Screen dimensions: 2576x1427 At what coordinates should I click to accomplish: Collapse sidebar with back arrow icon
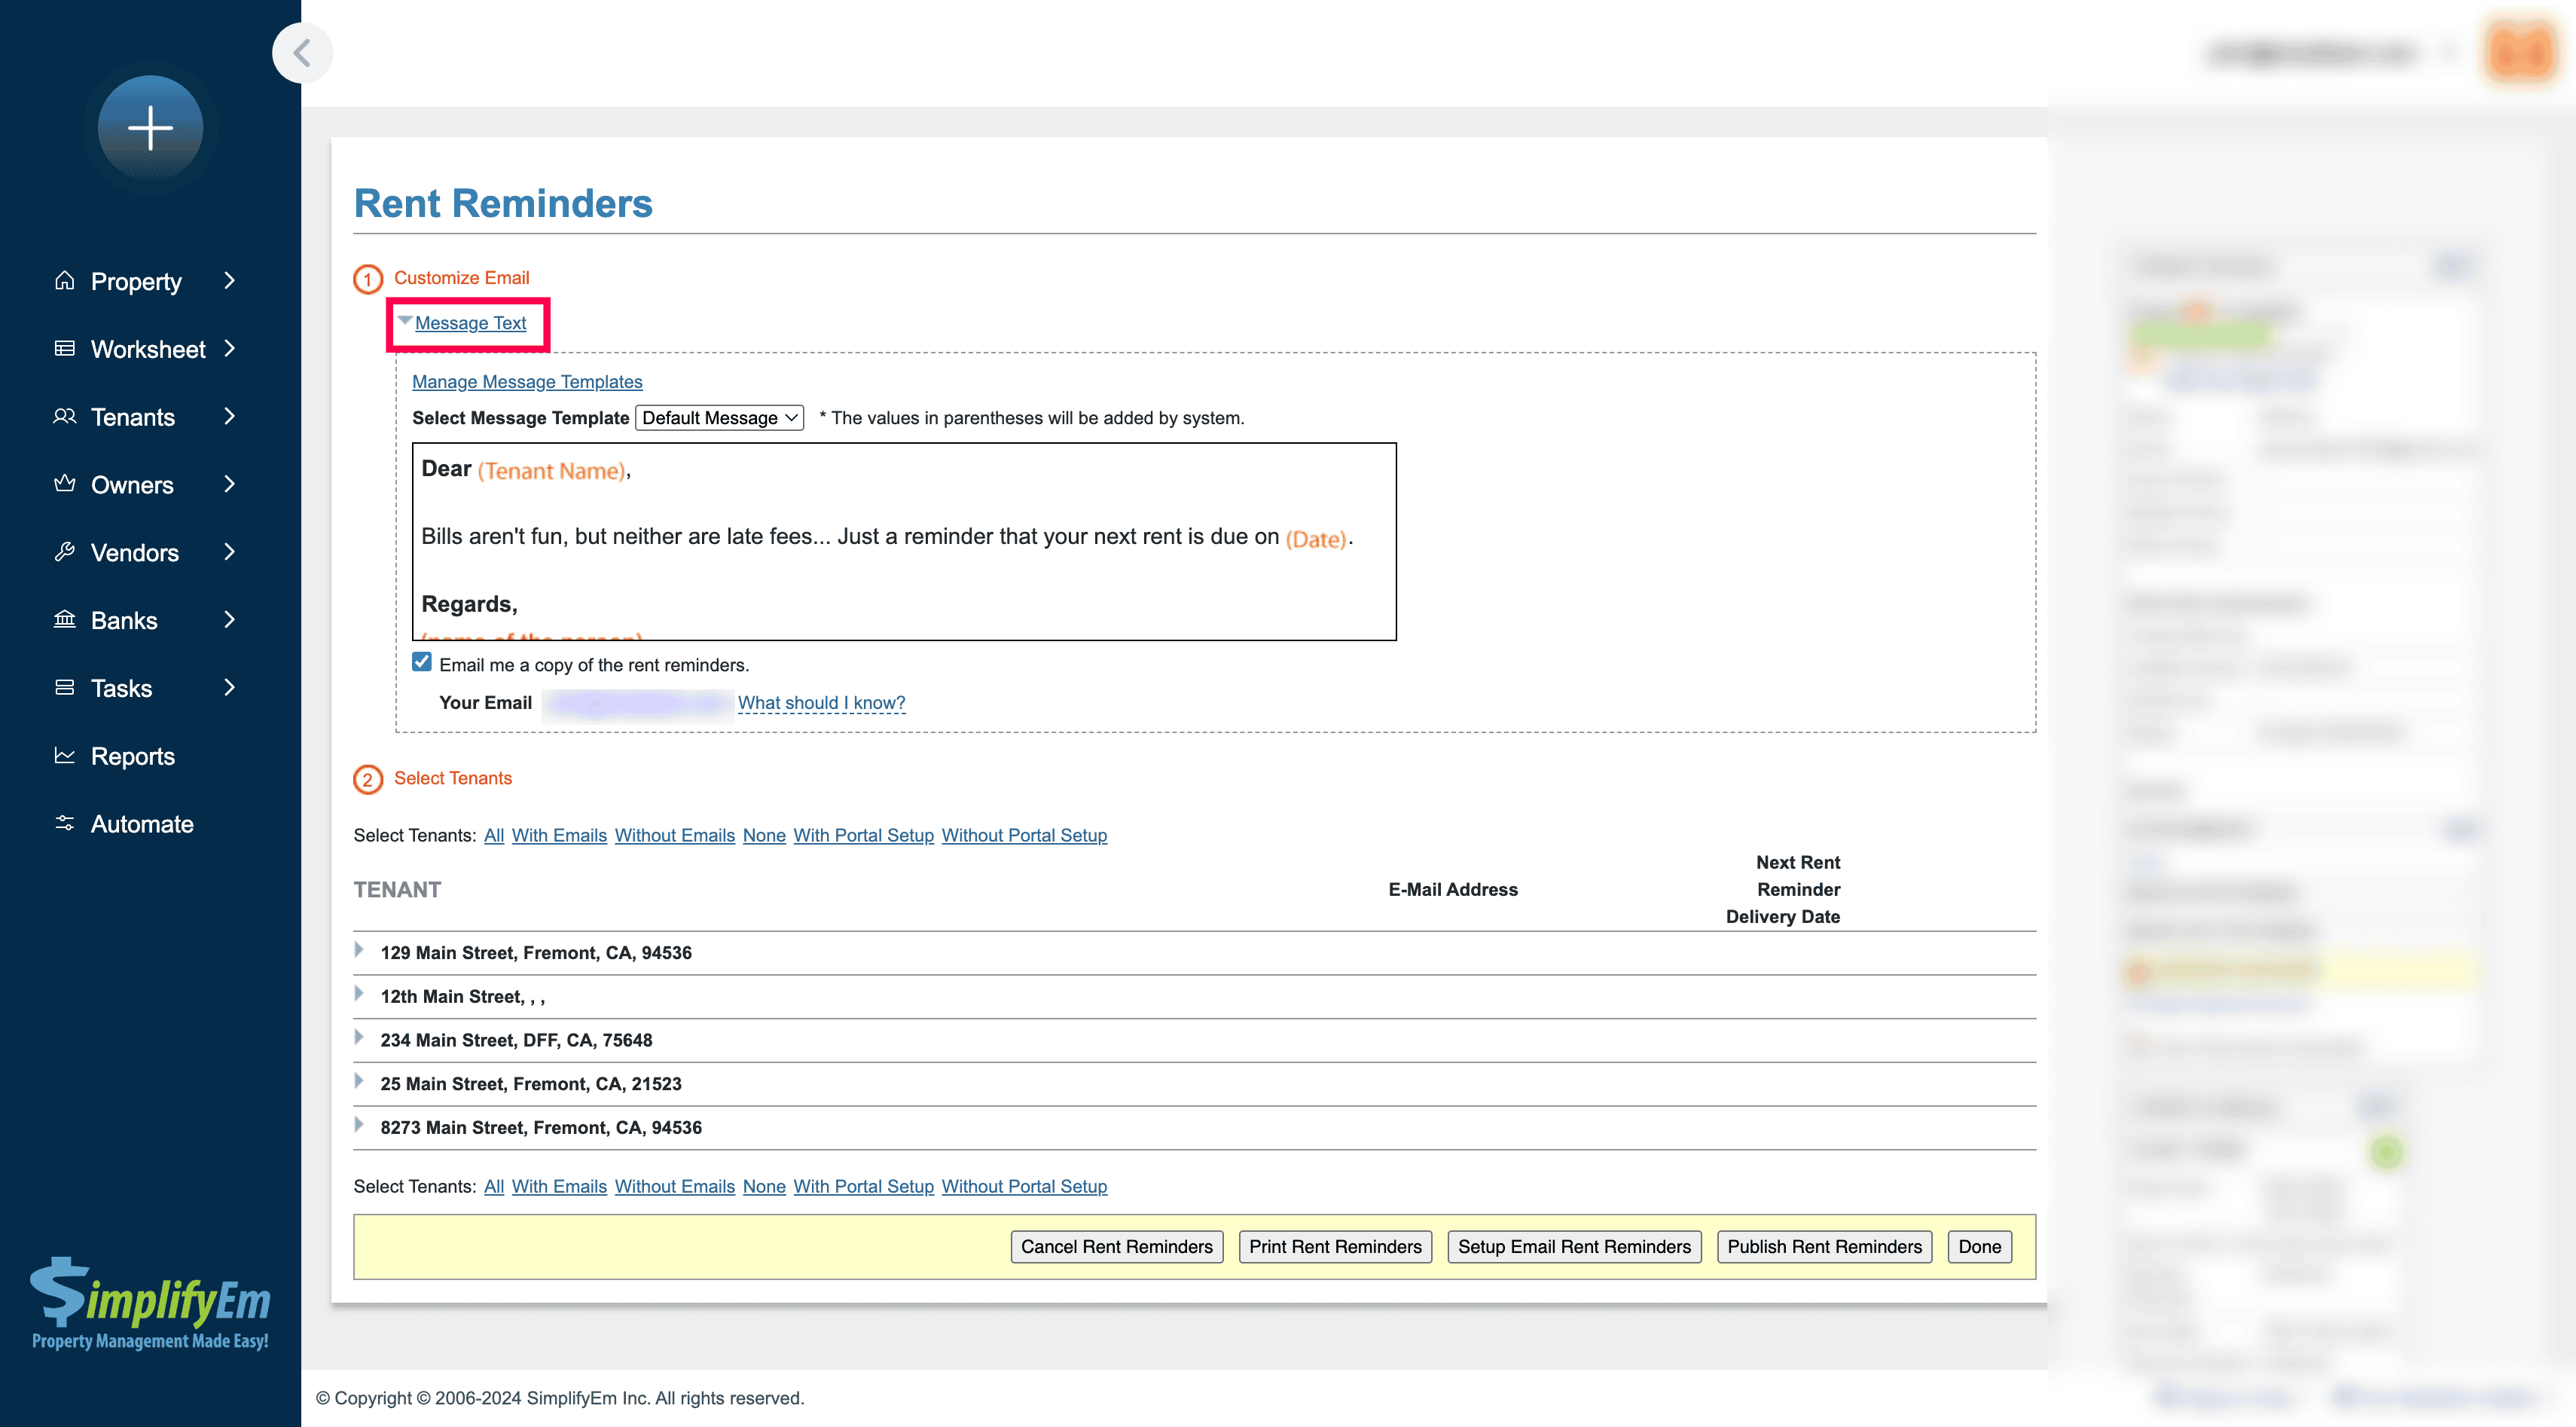click(302, 52)
